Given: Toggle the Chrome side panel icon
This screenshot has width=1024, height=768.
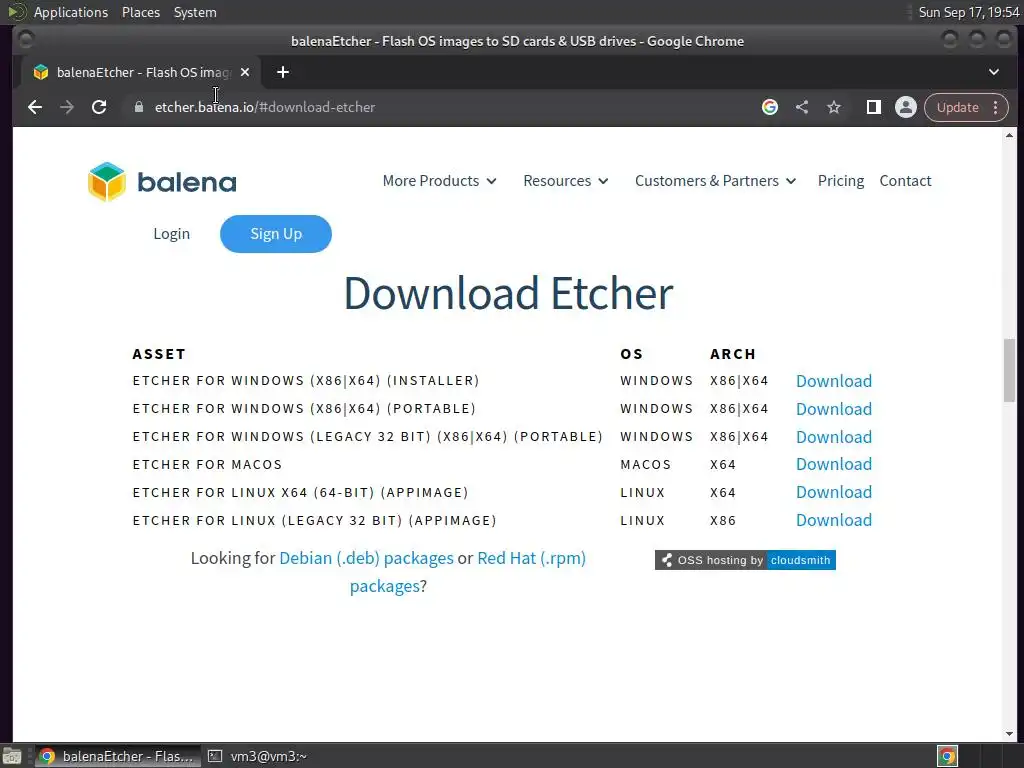Looking at the screenshot, I should point(874,107).
